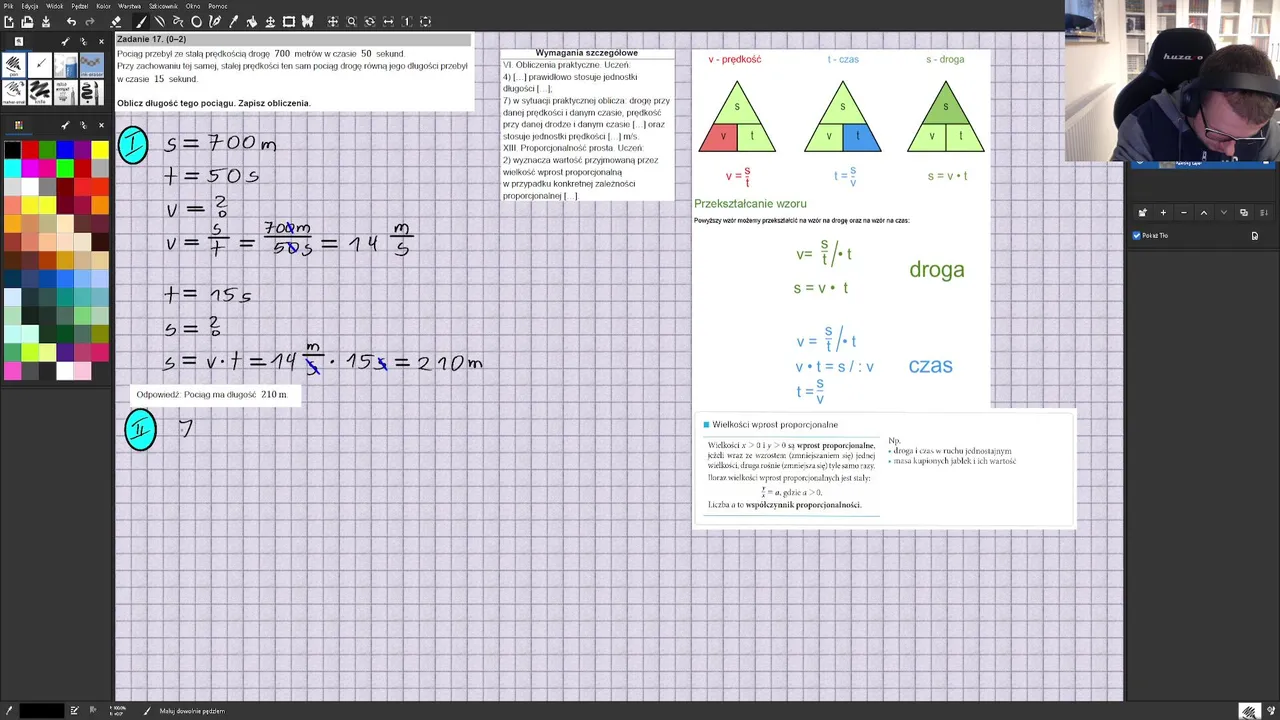
Task: Select the inking tool
Action: coord(215,22)
